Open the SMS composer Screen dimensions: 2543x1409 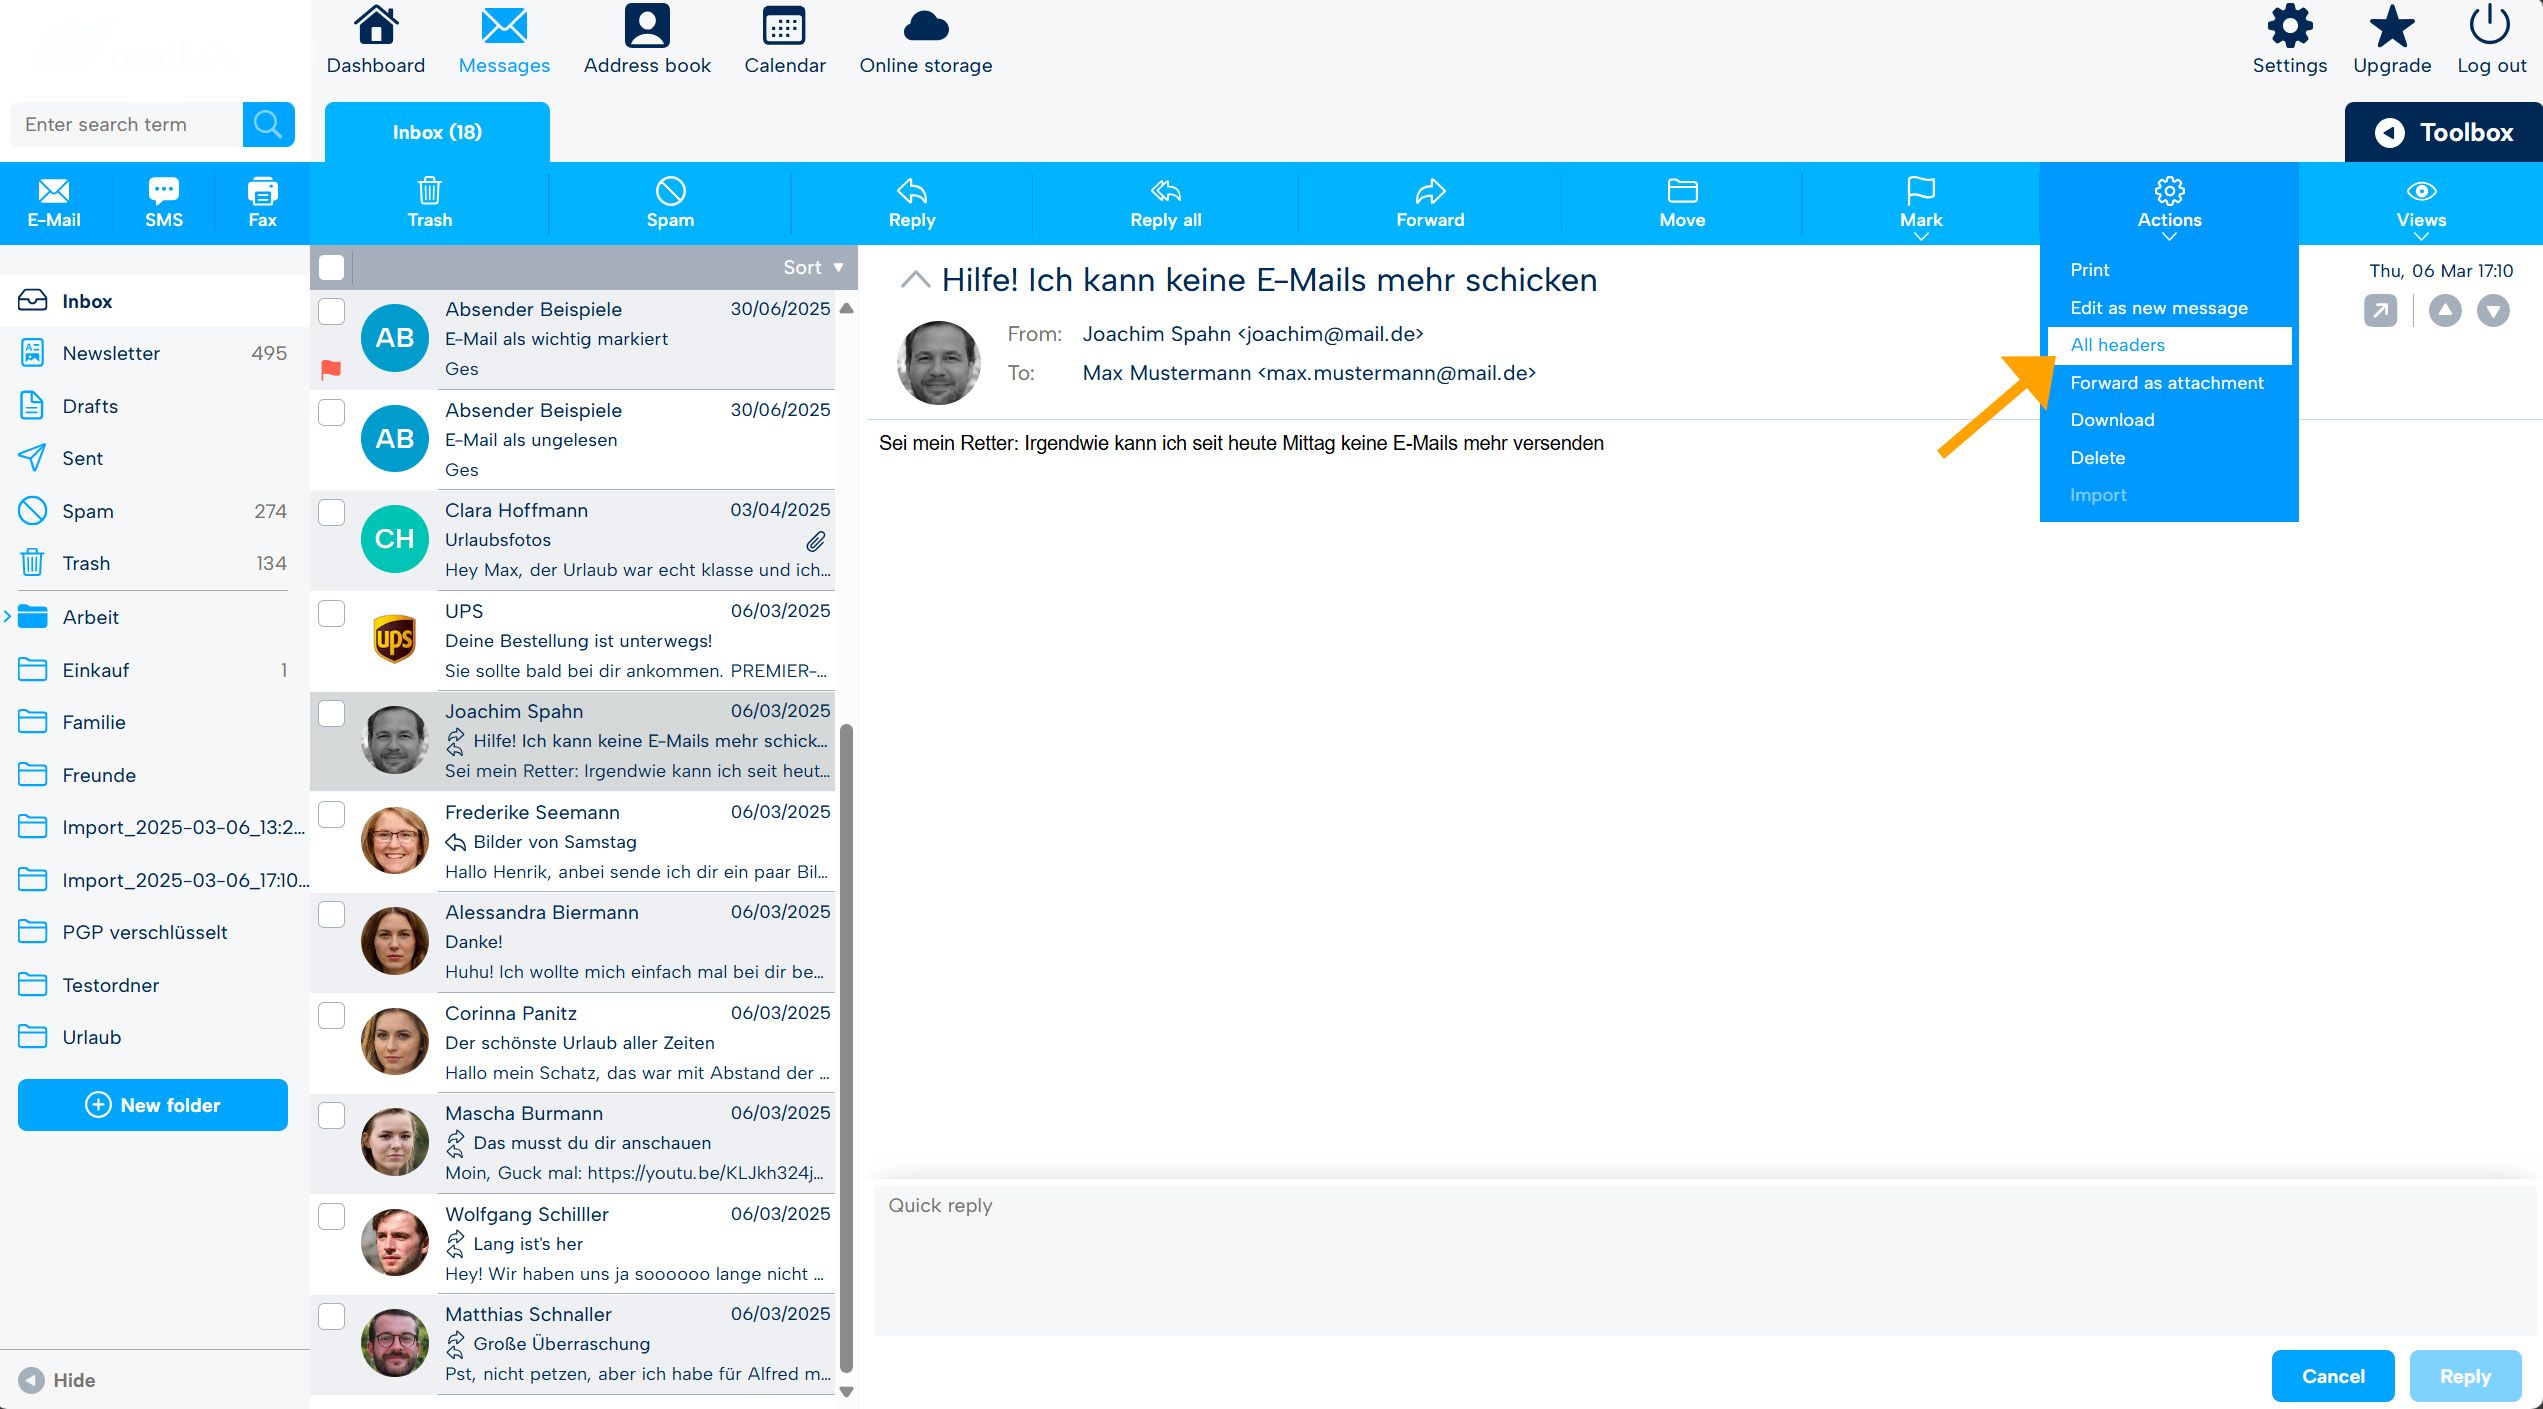click(x=163, y=204)
